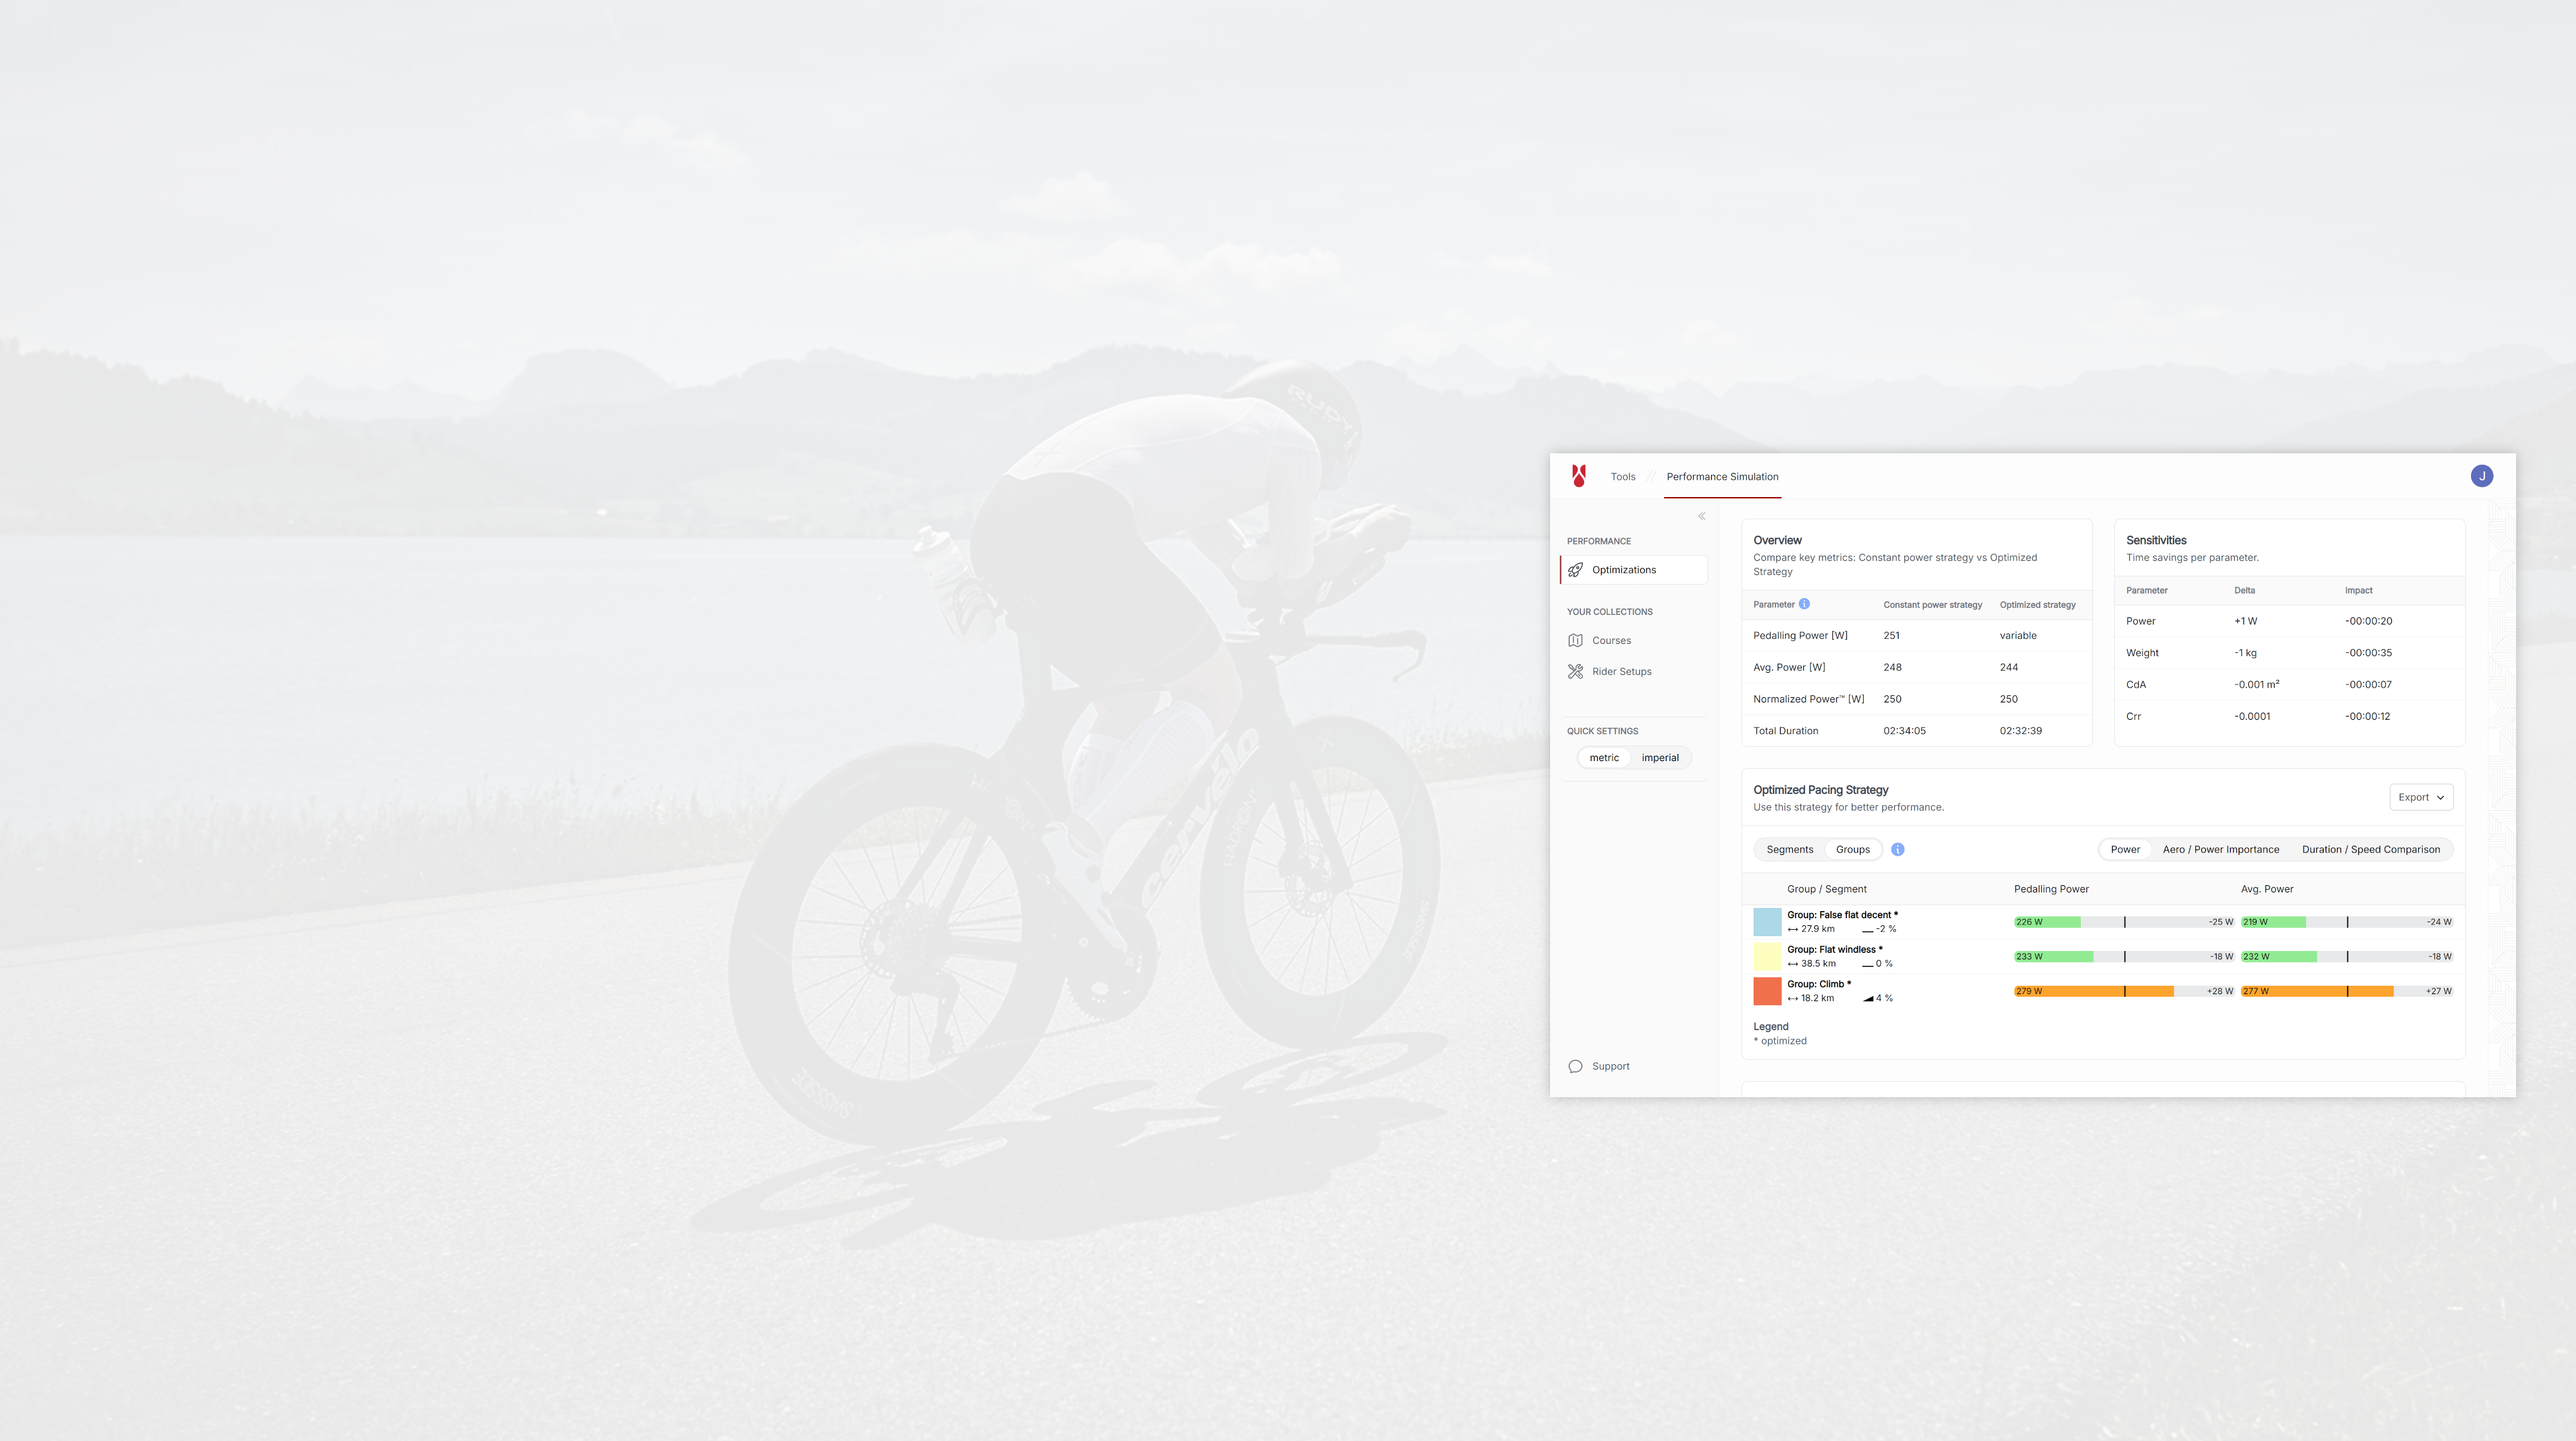
Task: Click Climb pedalling power 279 W bar
Action: tap(2092, 991)
